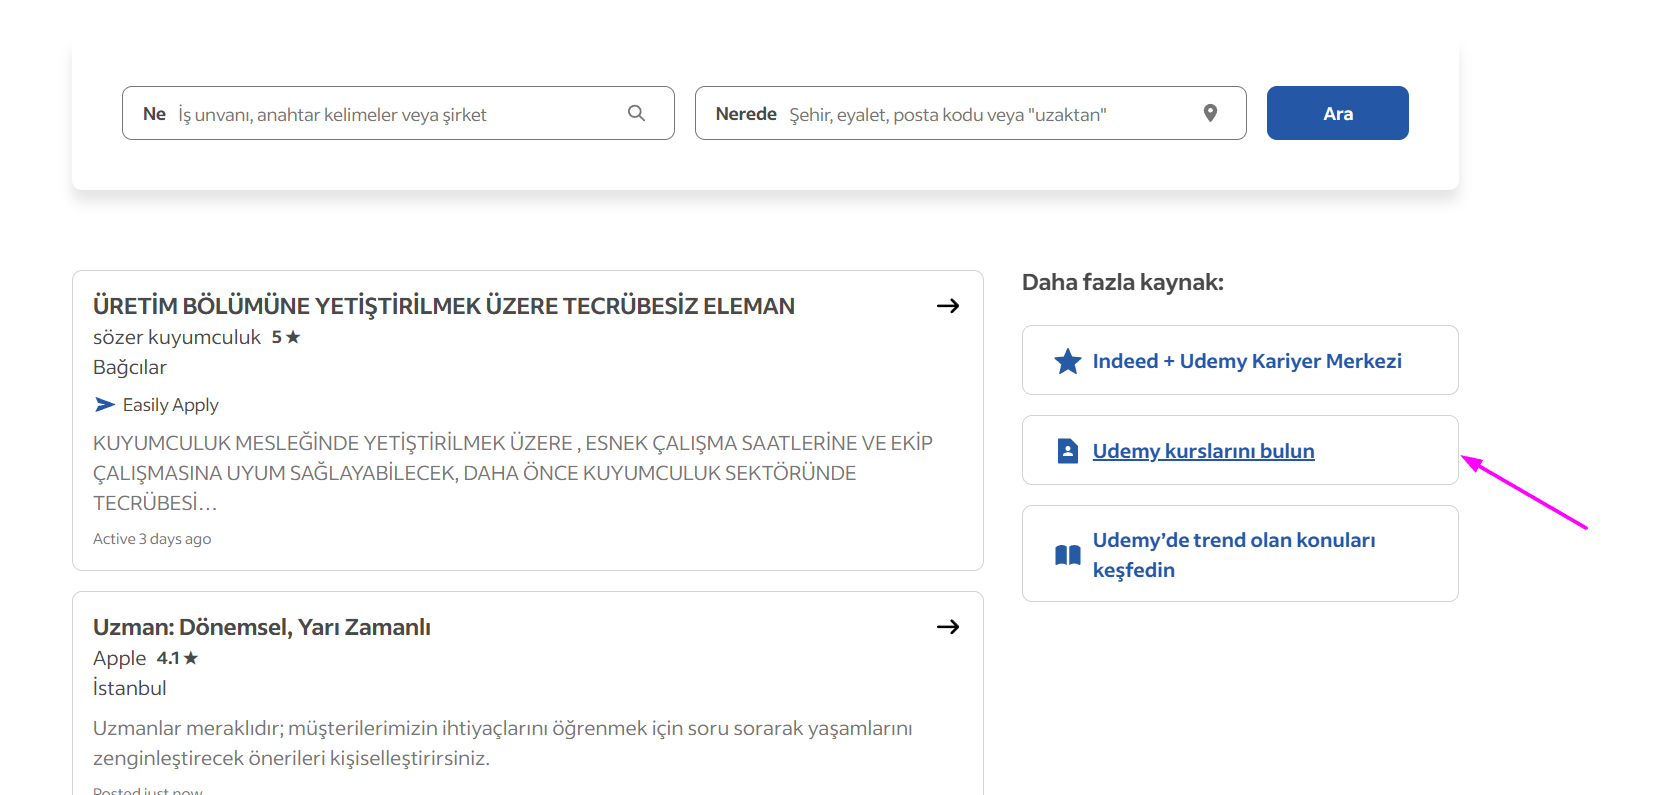Click the location pin icon in Nerede field
This screenshot has width=1671, height=795.
pyautogui.click(x=1210, y=113)
